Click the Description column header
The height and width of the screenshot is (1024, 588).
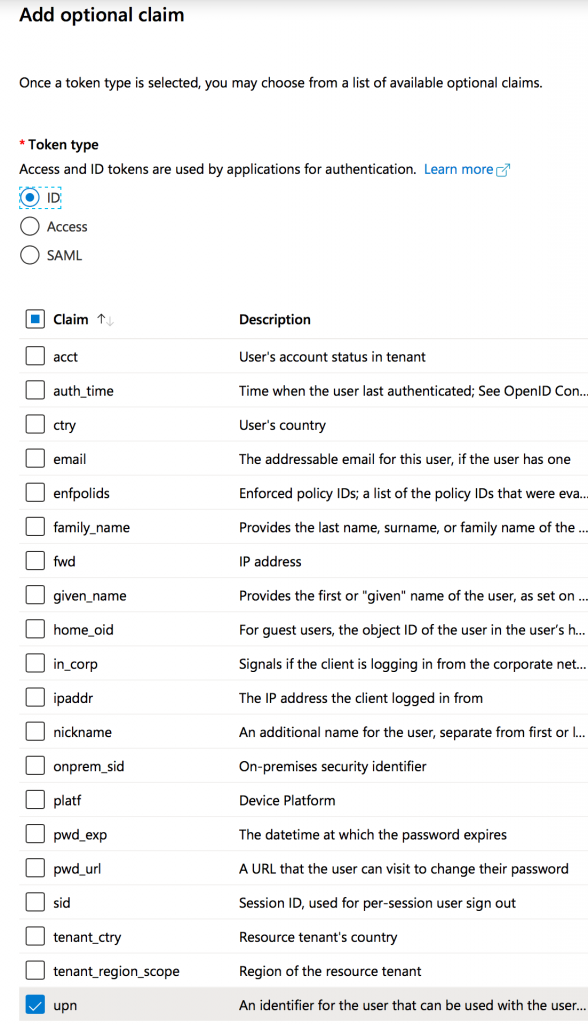pyautogui.click(x=274, y=319)
